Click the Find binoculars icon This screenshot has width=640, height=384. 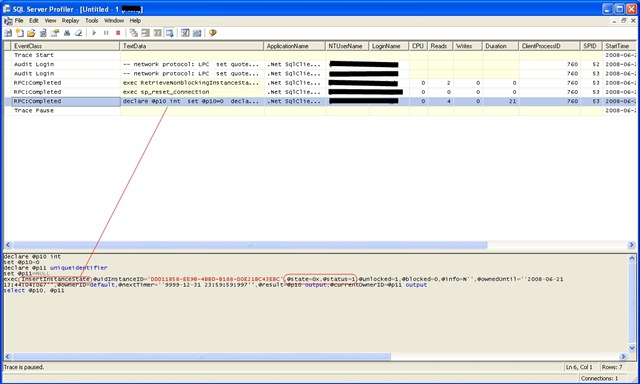tap(67, 33)
